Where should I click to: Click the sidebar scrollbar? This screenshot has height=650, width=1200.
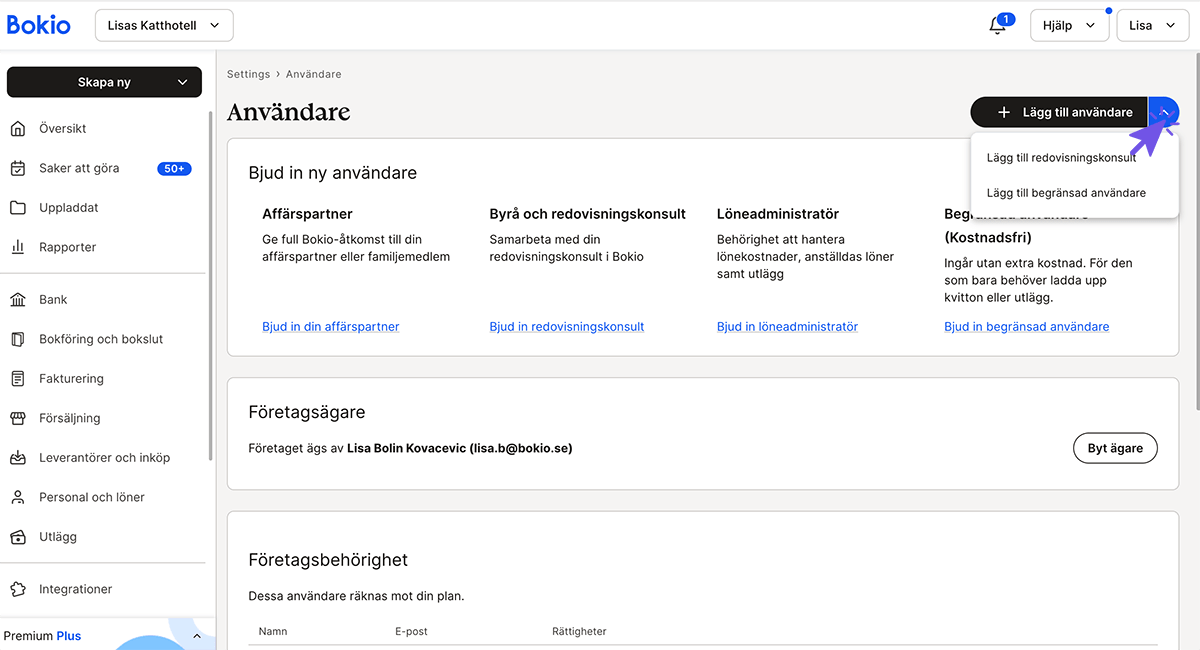click(x=210, y=285)
